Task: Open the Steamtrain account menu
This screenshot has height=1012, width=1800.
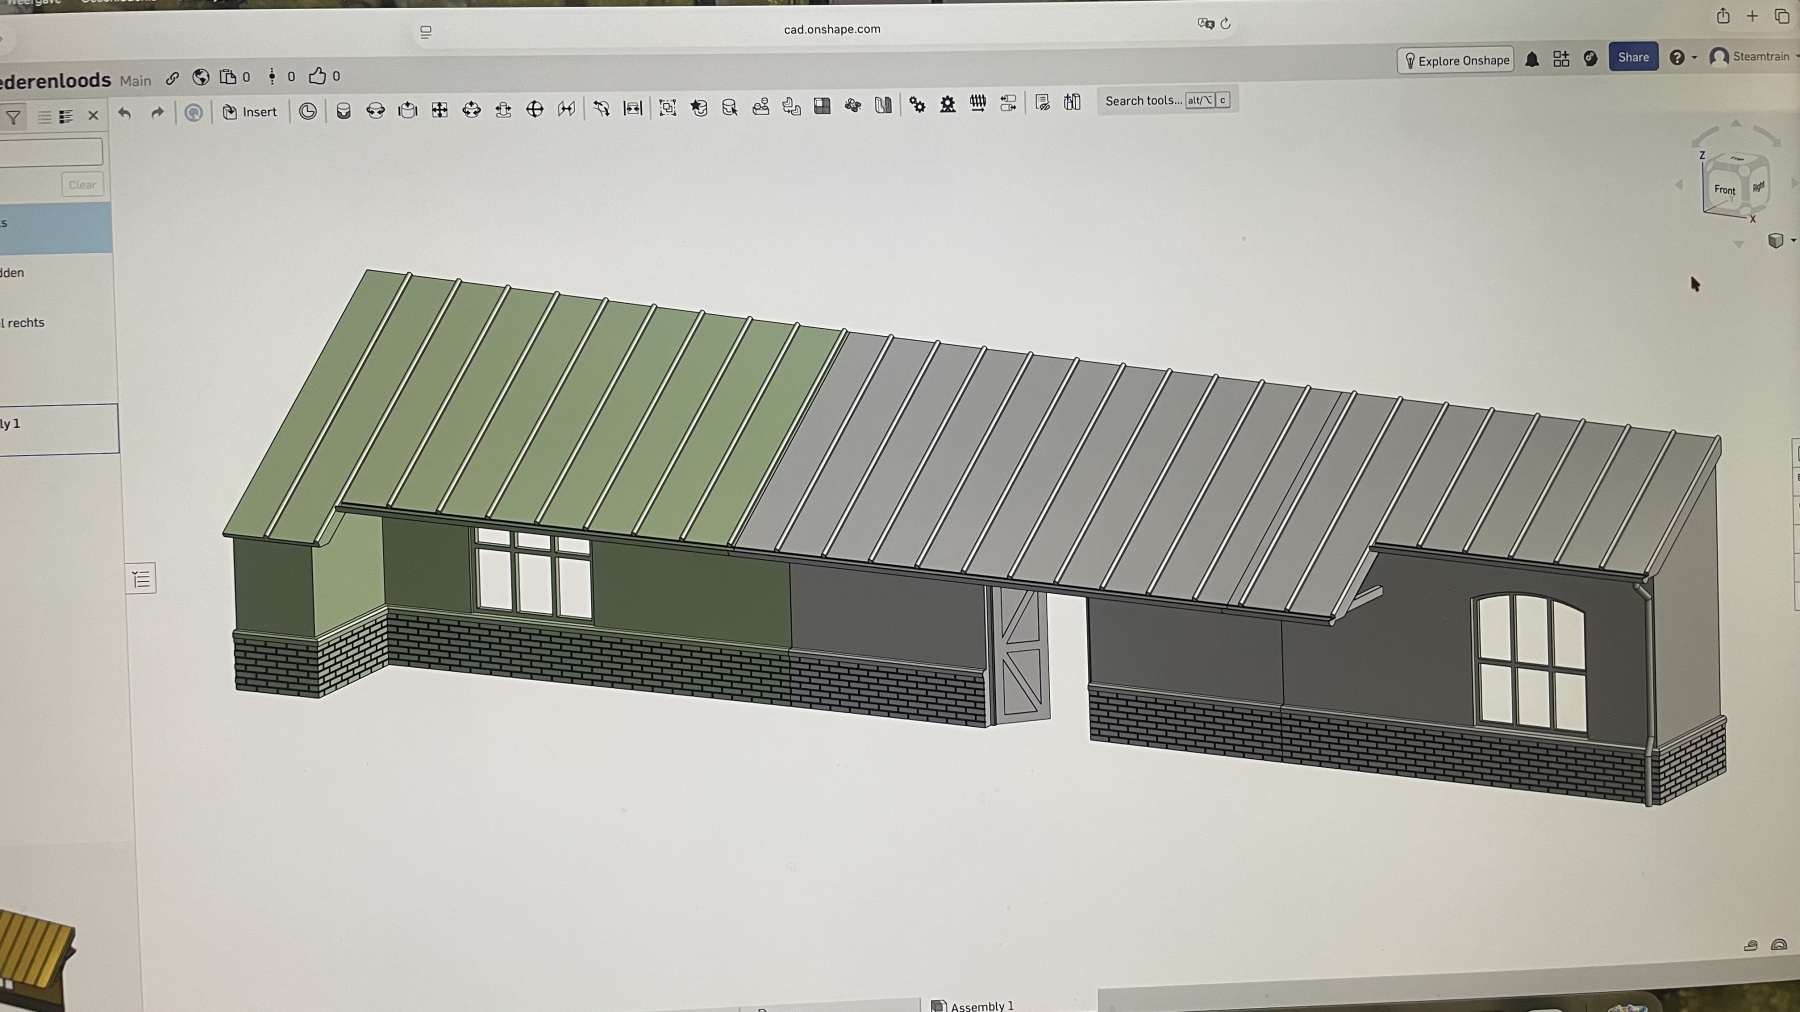Action: pyautogui.click(x=1751, y=57)
